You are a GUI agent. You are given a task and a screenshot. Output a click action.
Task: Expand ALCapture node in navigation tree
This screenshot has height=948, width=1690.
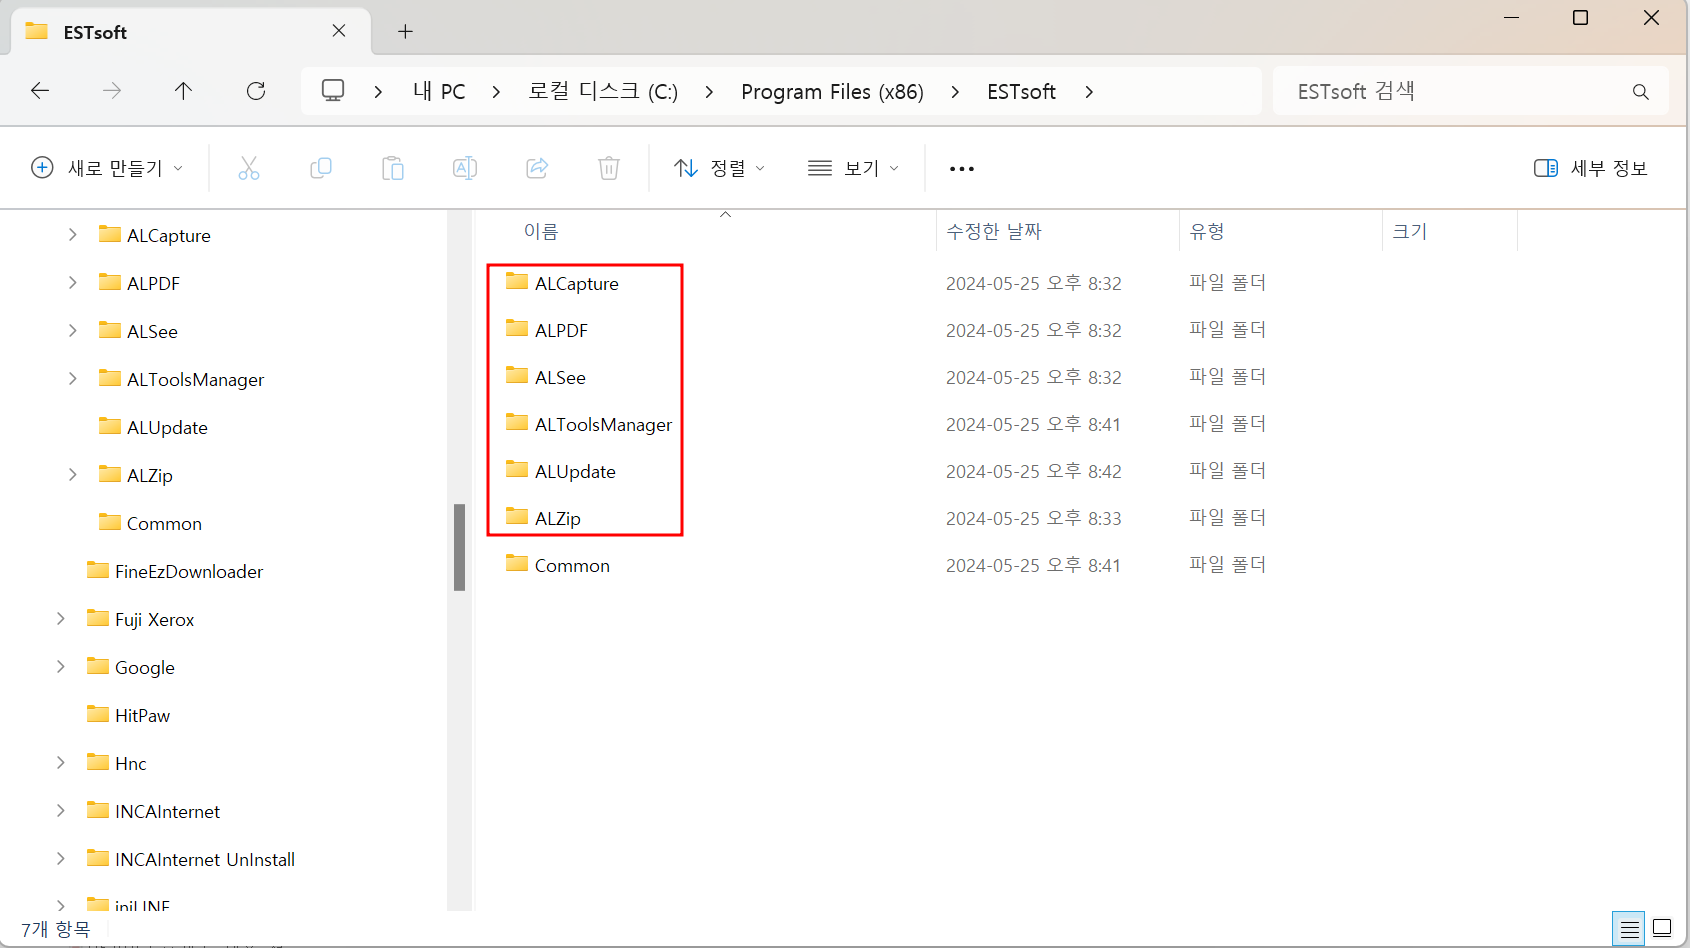pos(72,235)
